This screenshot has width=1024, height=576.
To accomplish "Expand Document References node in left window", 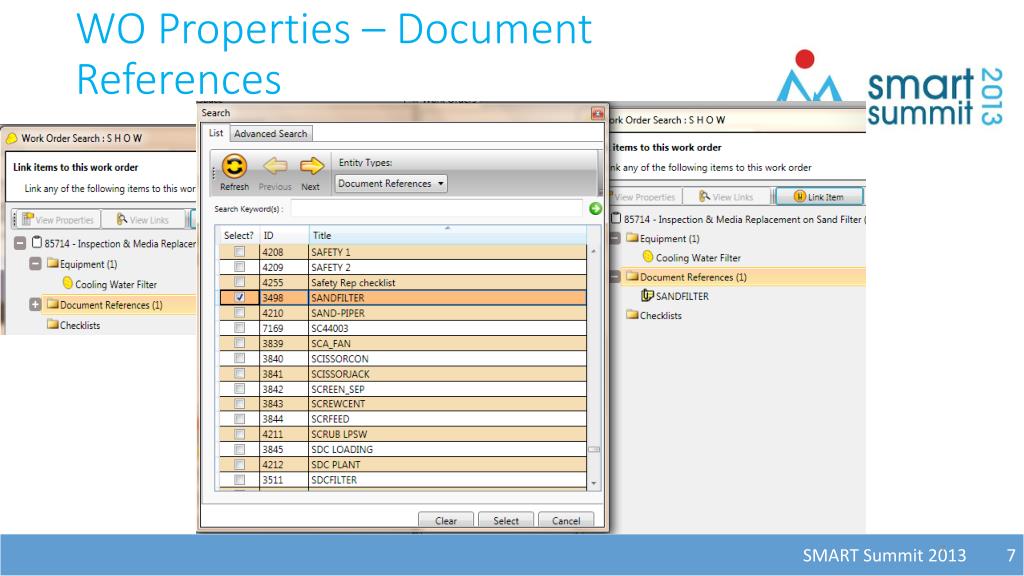I will [x=35, y=304].
